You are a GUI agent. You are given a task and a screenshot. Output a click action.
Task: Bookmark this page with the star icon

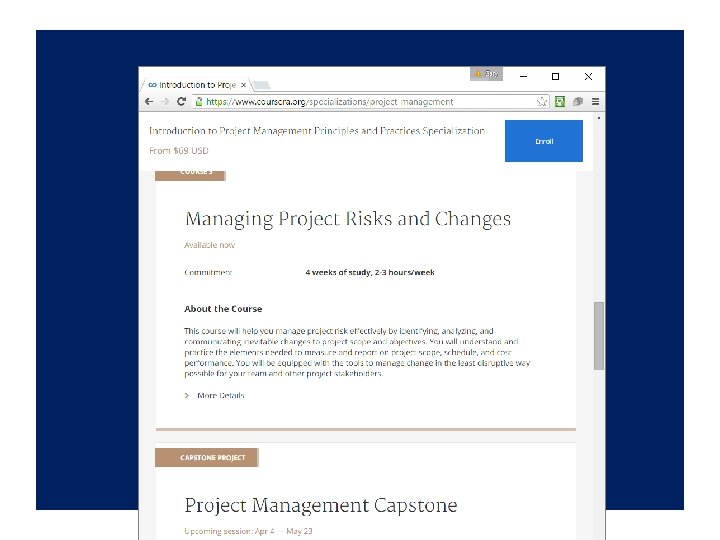coord(542,101)
